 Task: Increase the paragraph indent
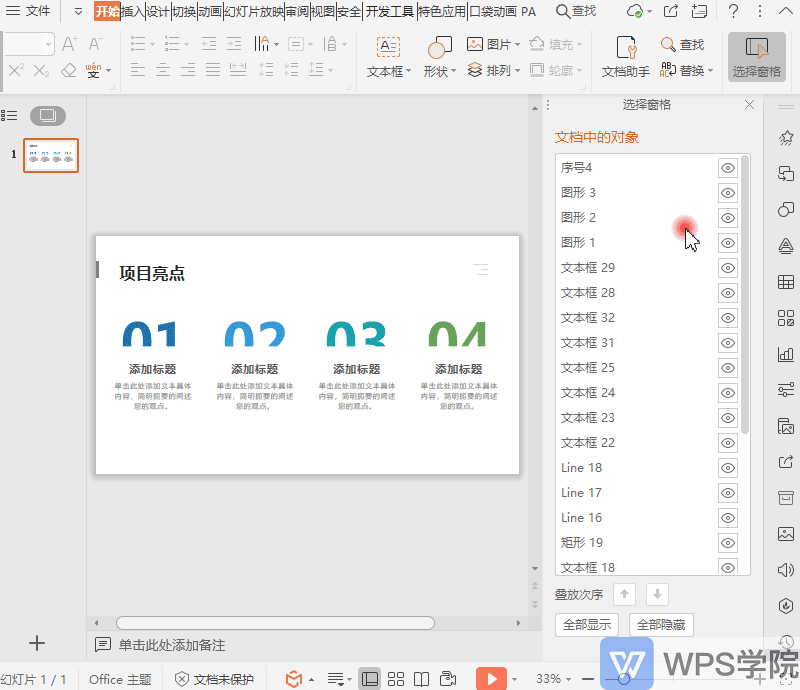234,44
